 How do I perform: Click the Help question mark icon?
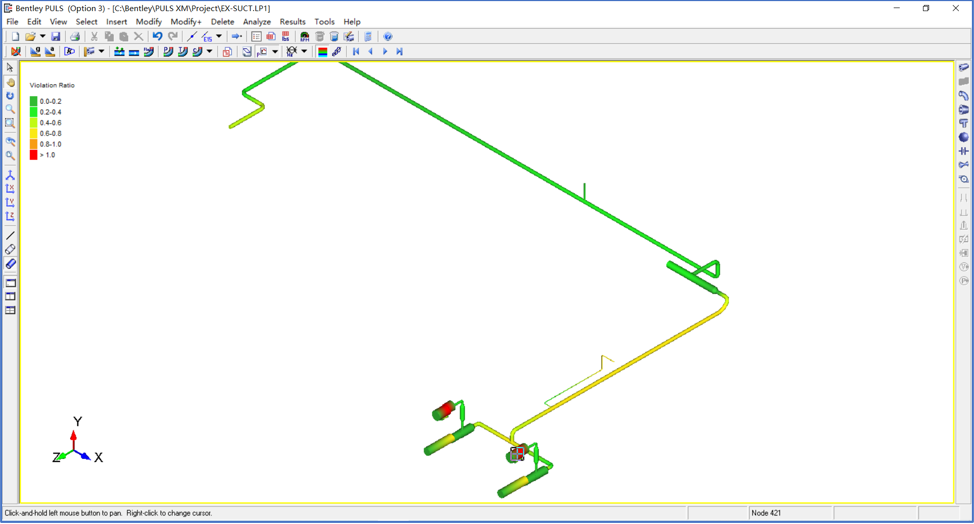tap(388, 37)
